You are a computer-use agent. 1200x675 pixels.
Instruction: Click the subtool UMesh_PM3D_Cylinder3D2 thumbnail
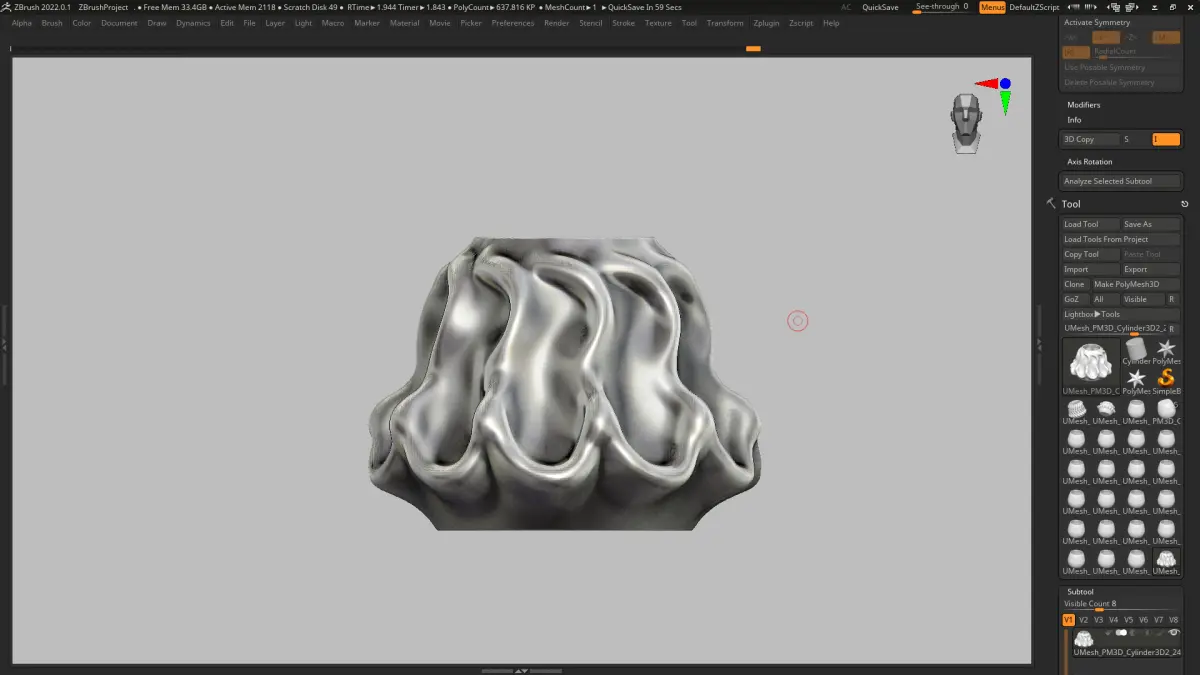pyautogui.click(x=1084, y=638)
